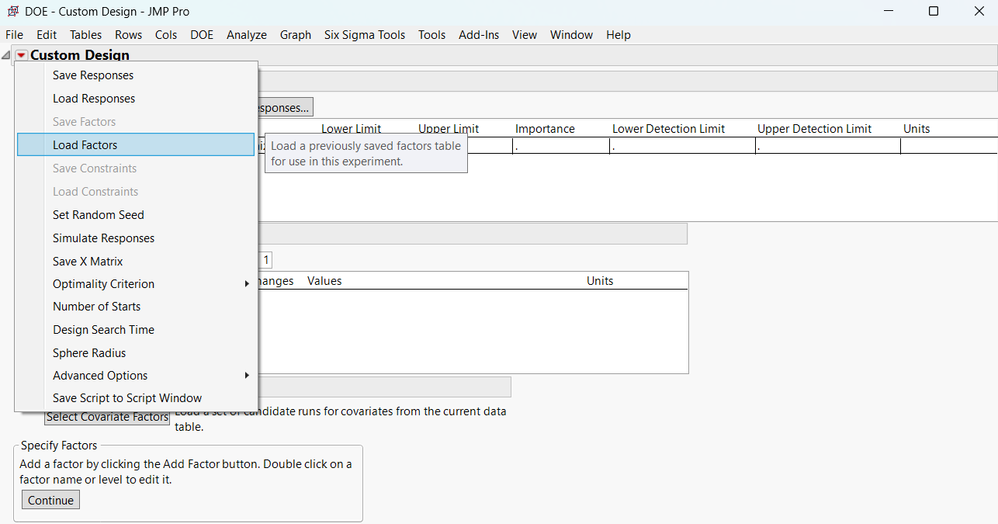Screen dimensions: 998x524
Task: Click the Continue button
Action: [51, 500]
